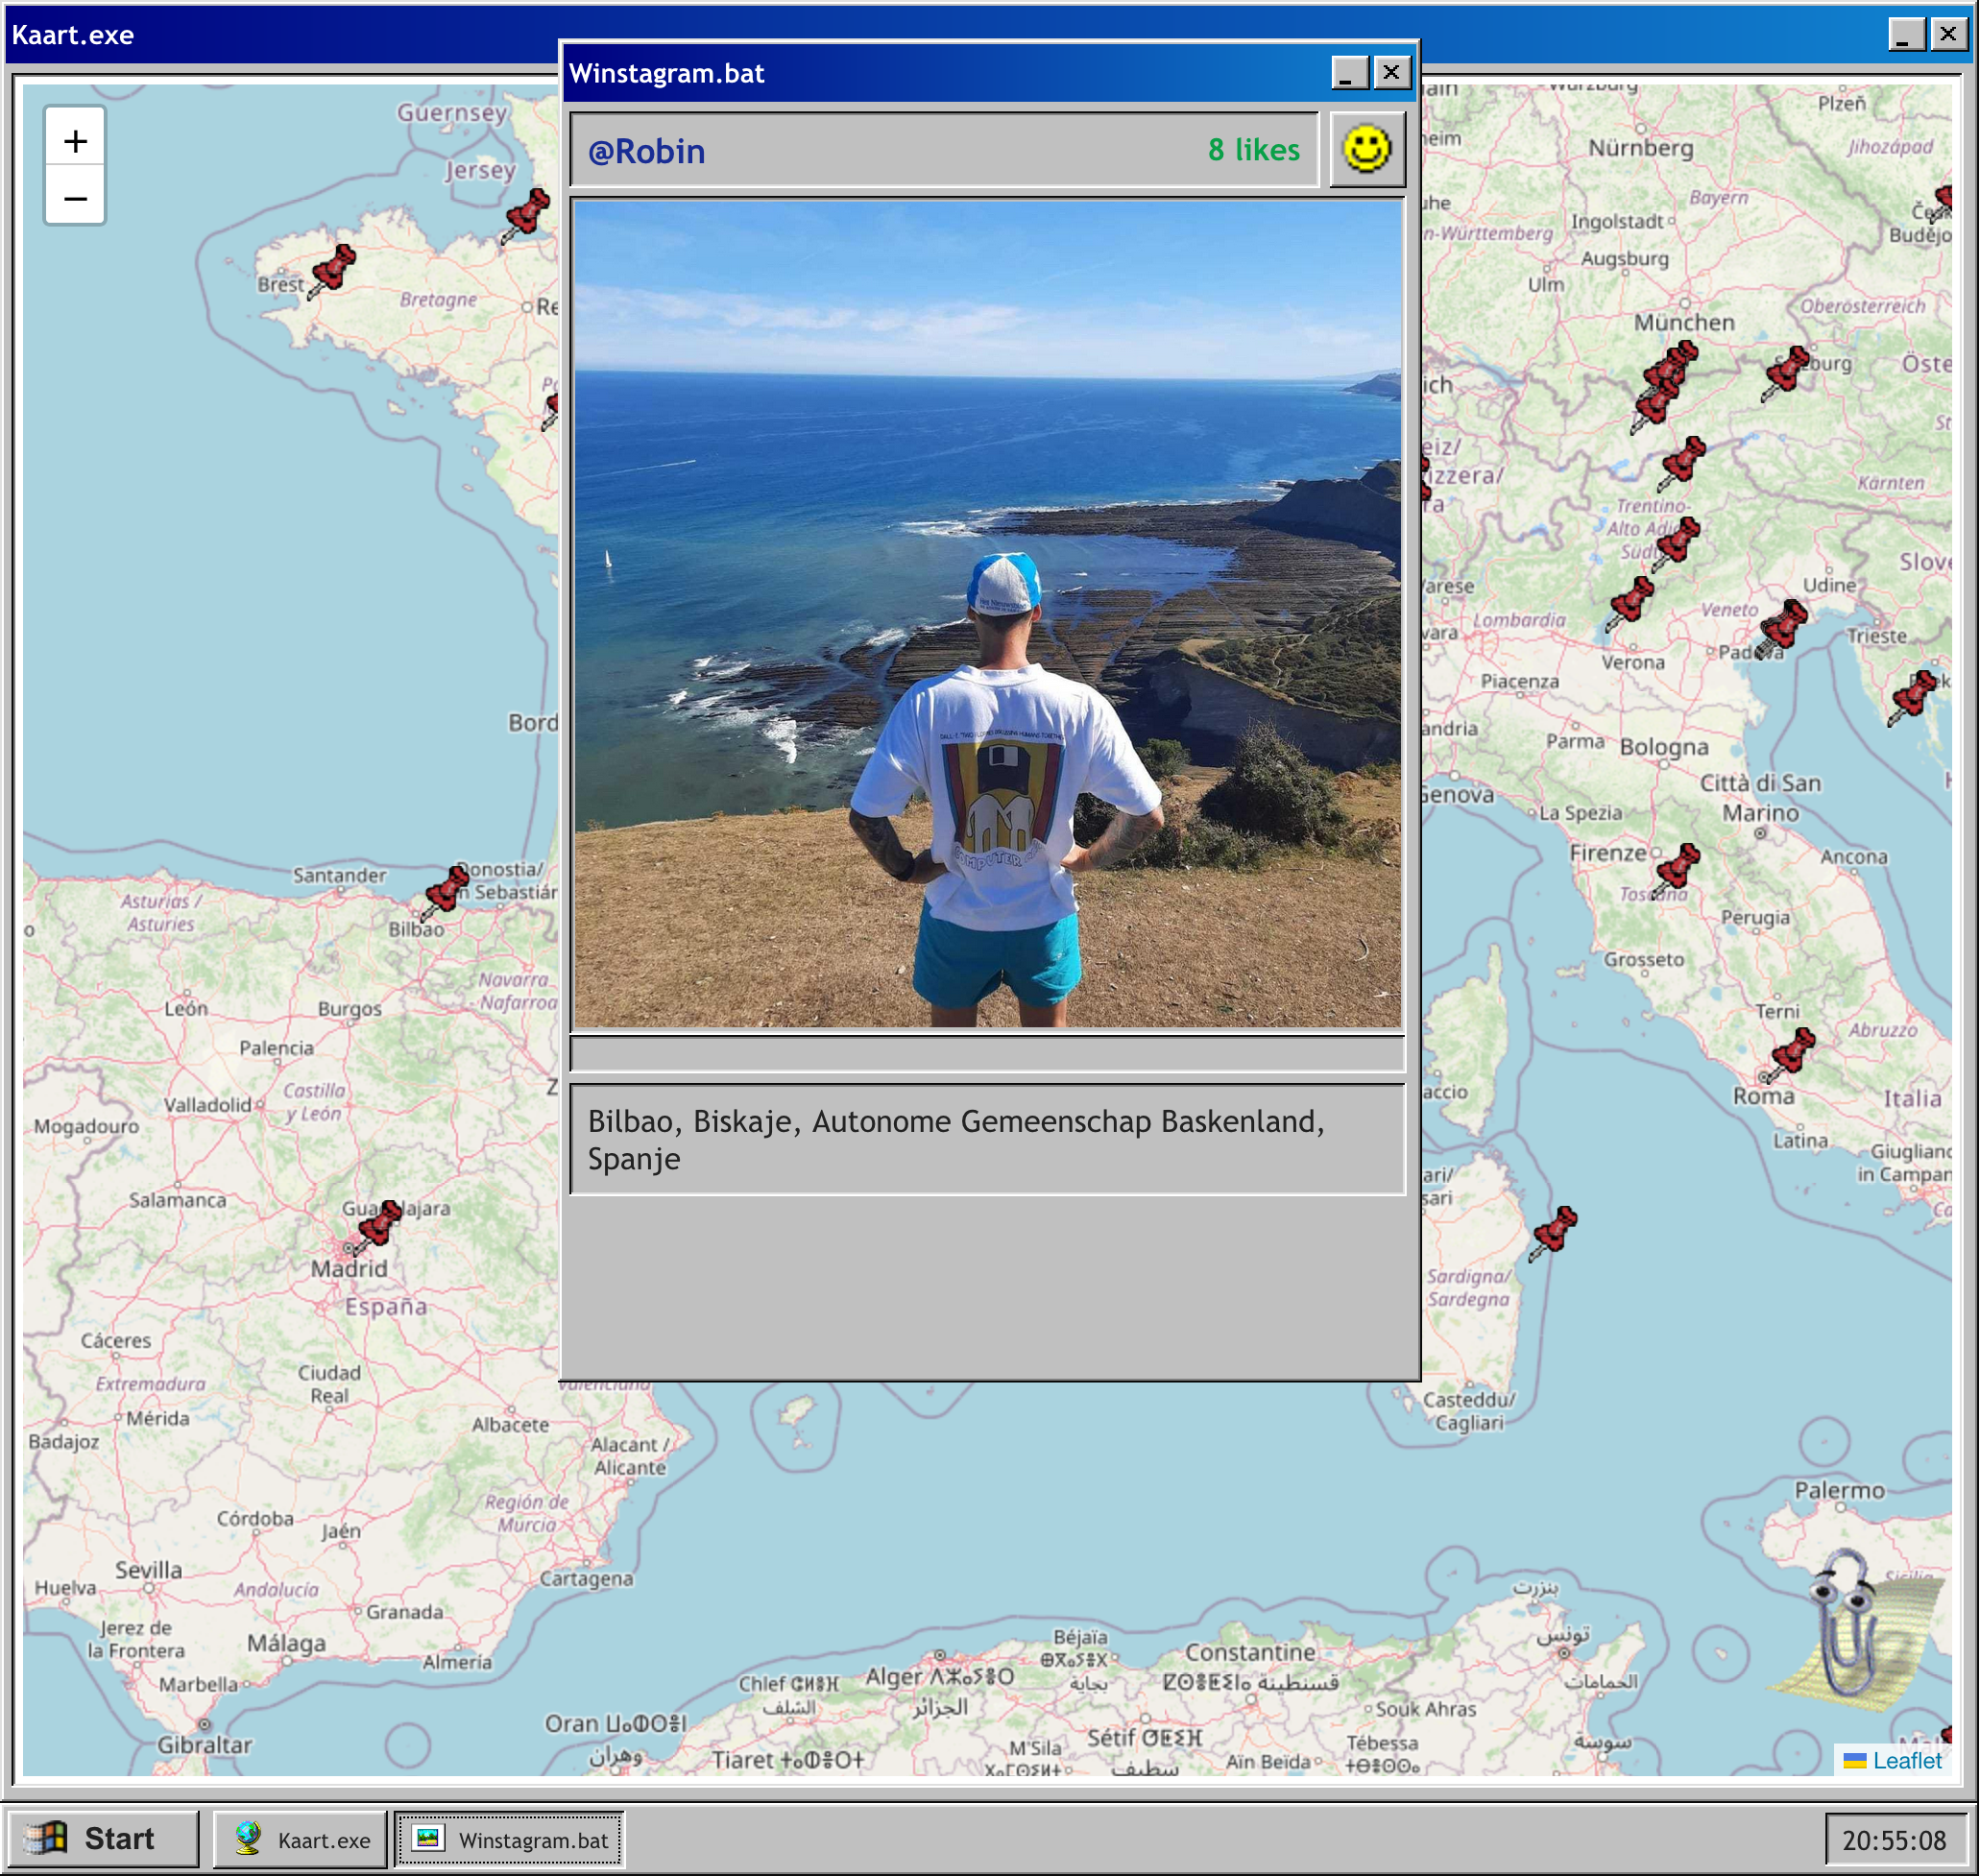Open the @Robin username link
The image size is (1980, 1876).
click(647, 151)
